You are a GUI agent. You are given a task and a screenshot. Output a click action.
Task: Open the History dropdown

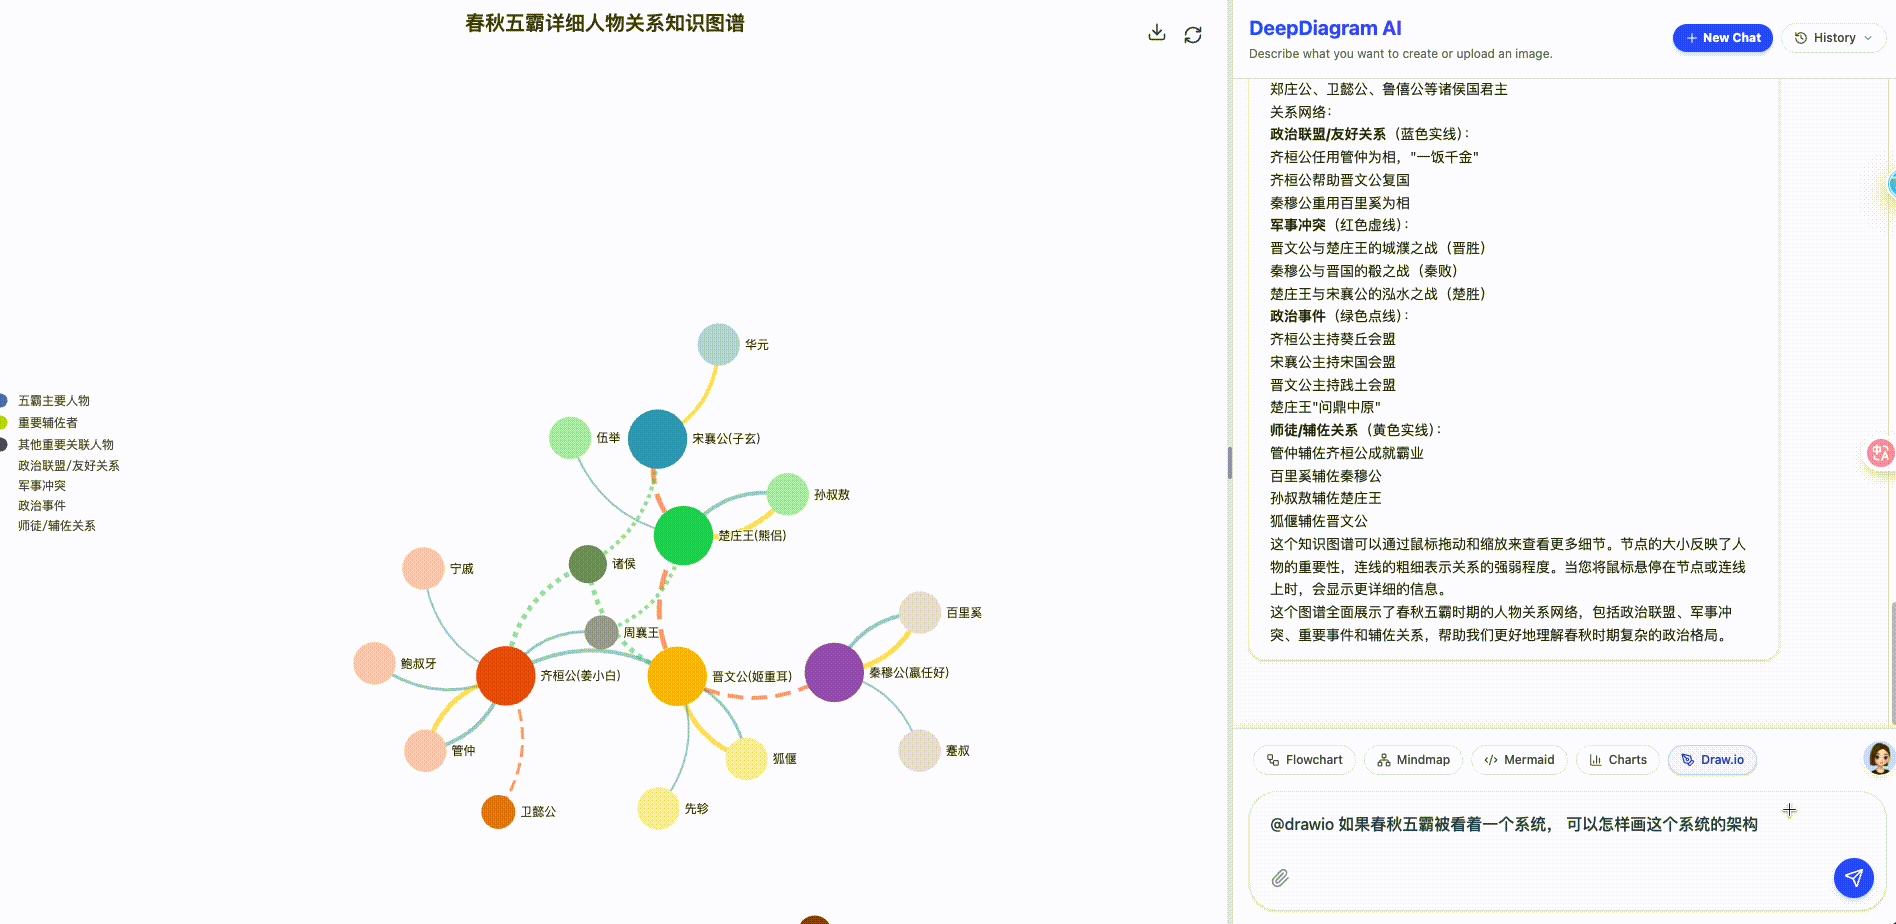1833,38
